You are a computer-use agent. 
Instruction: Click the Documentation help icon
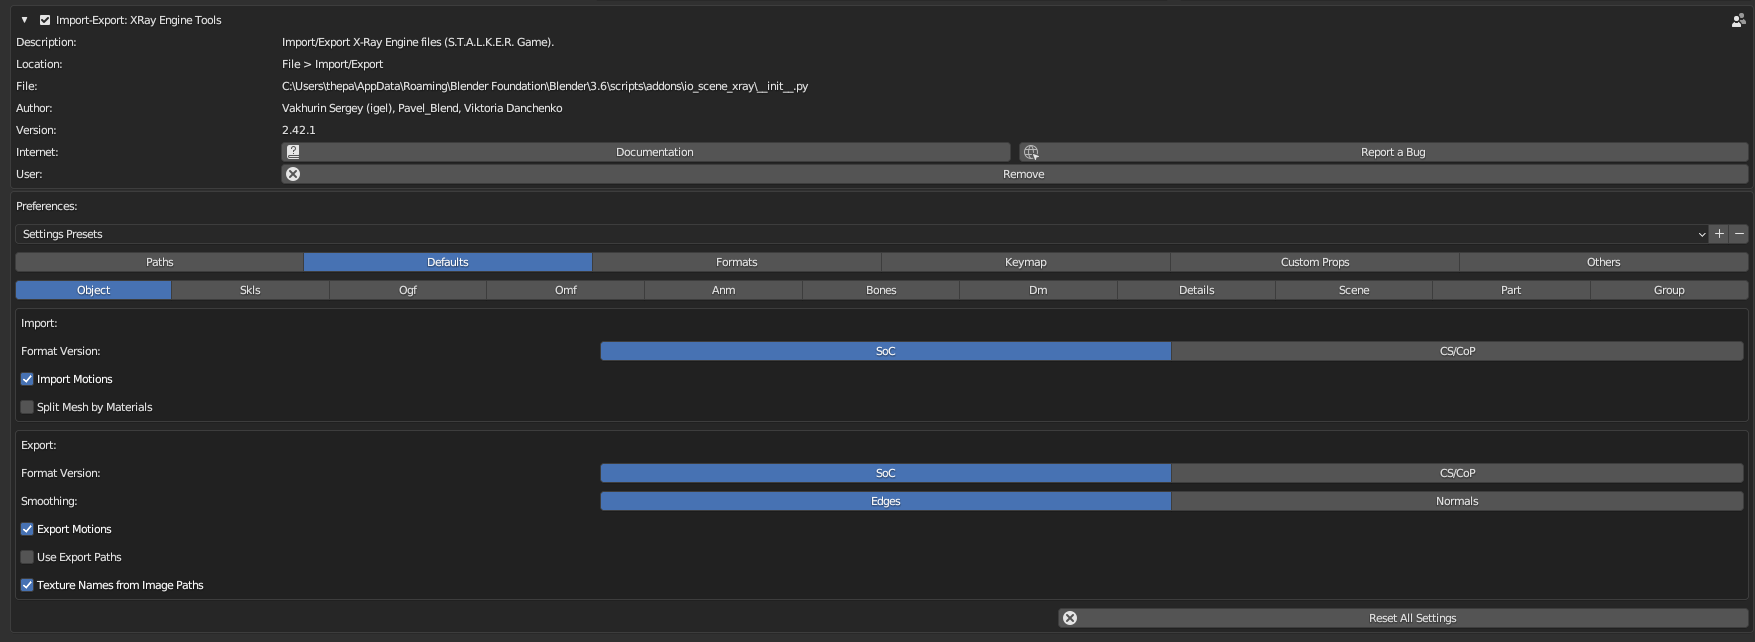point(293,152)
